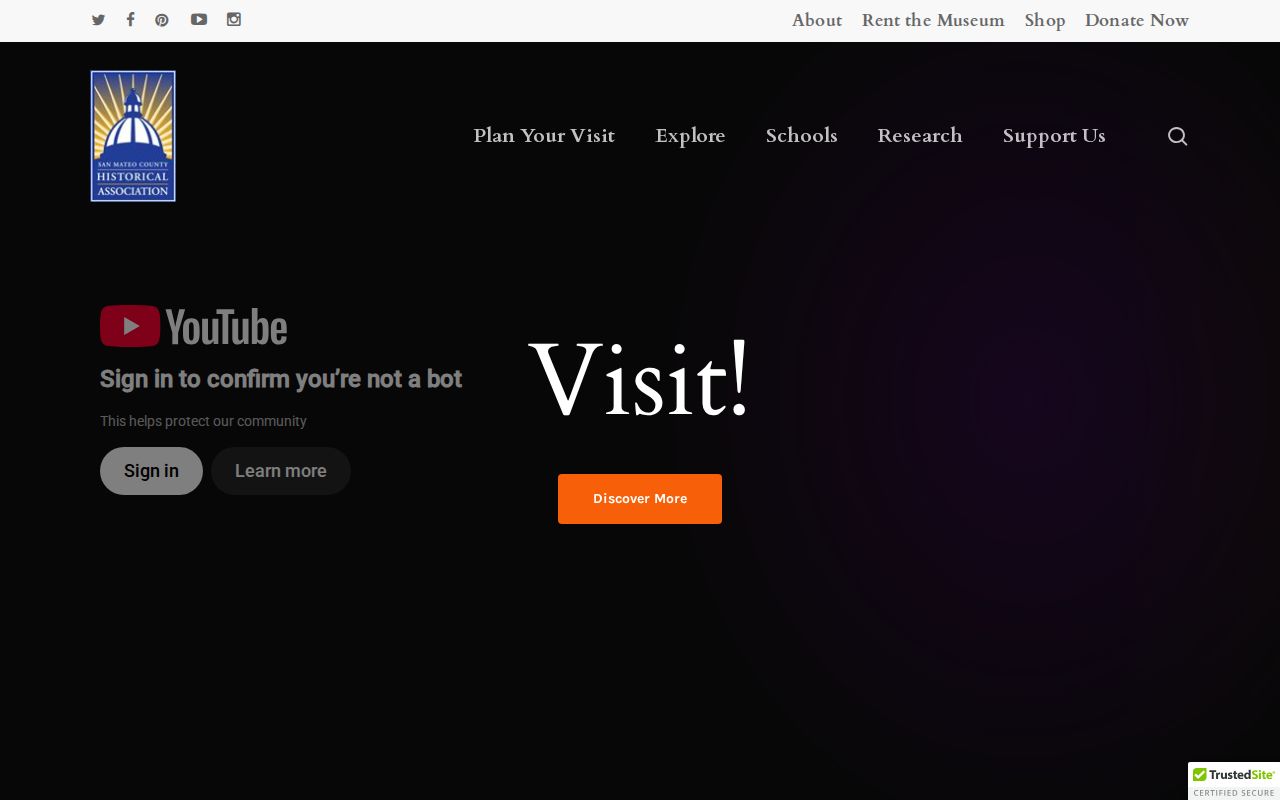Open the Explore menu

(x=690, y=136)
